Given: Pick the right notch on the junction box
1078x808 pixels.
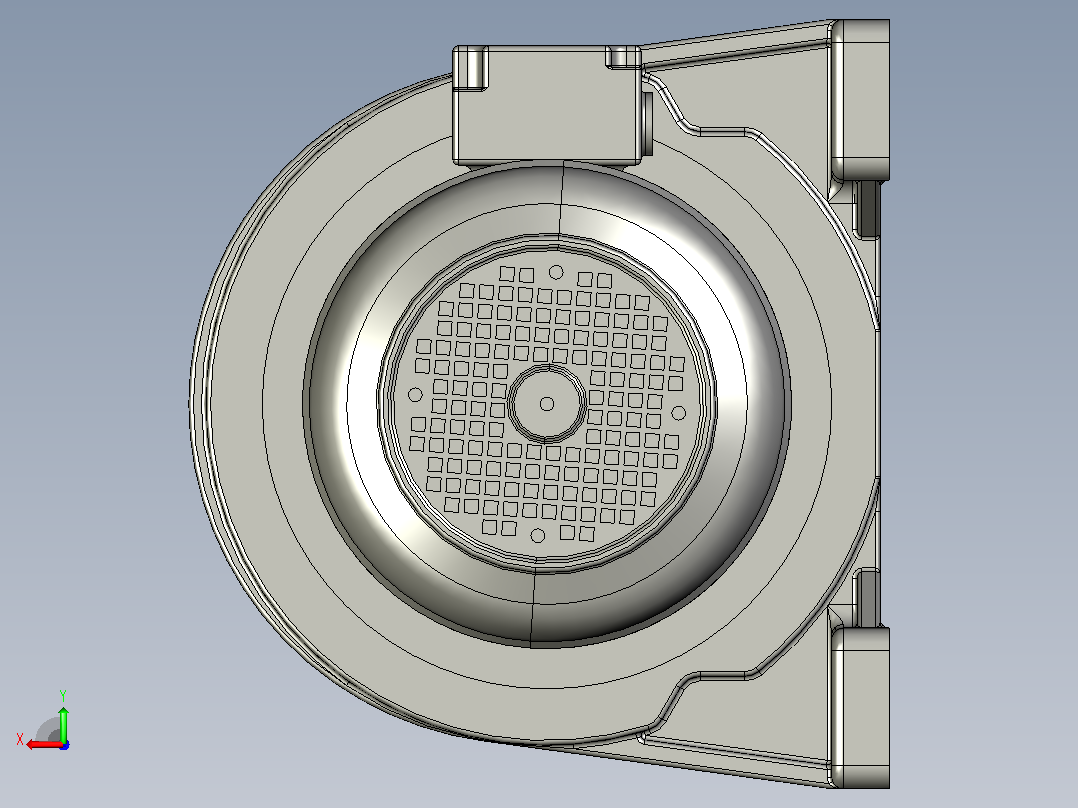Looking at the screenshot, I should point(624,56).
